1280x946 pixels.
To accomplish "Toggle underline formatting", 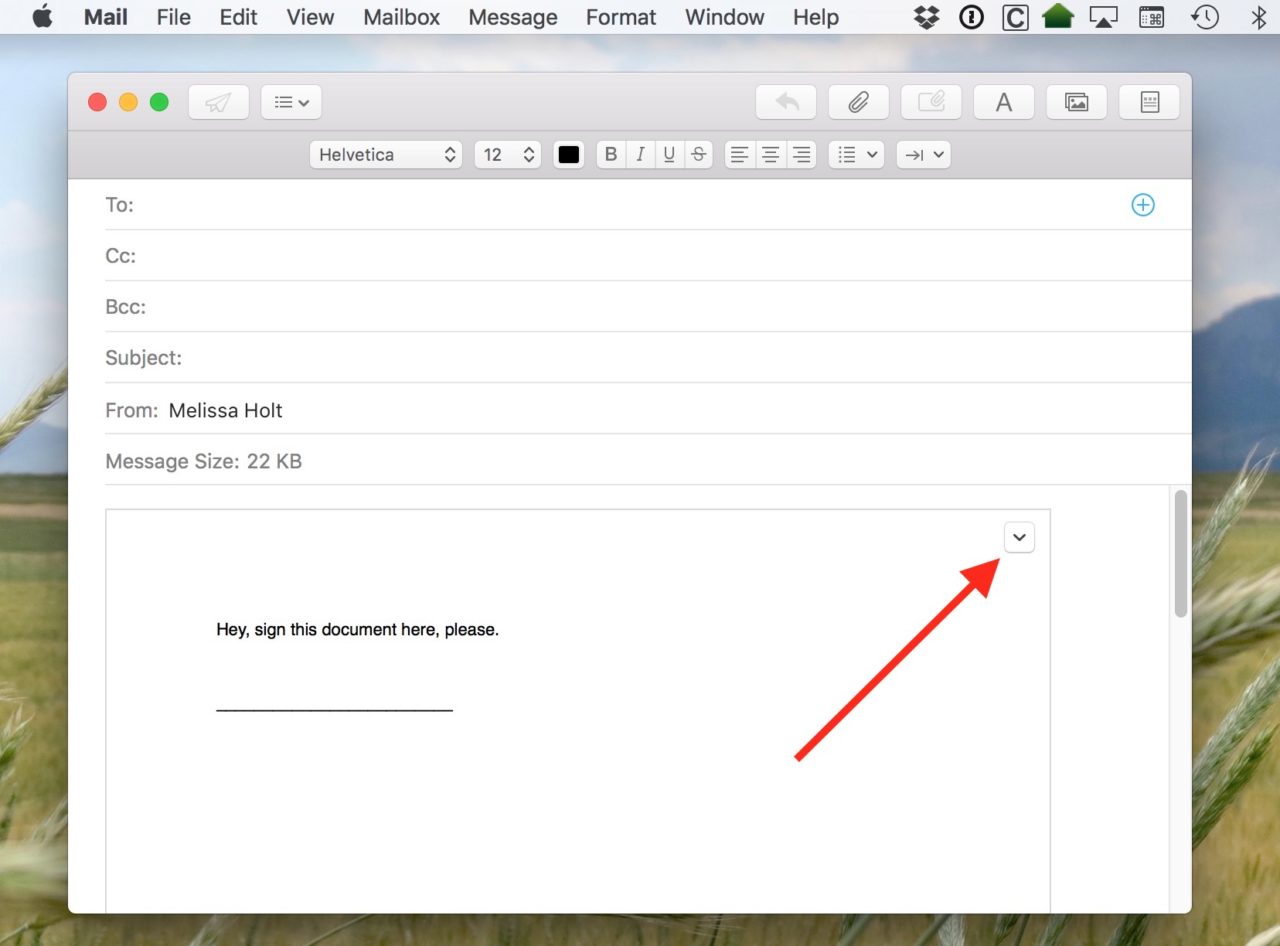I will click(669, 154).
